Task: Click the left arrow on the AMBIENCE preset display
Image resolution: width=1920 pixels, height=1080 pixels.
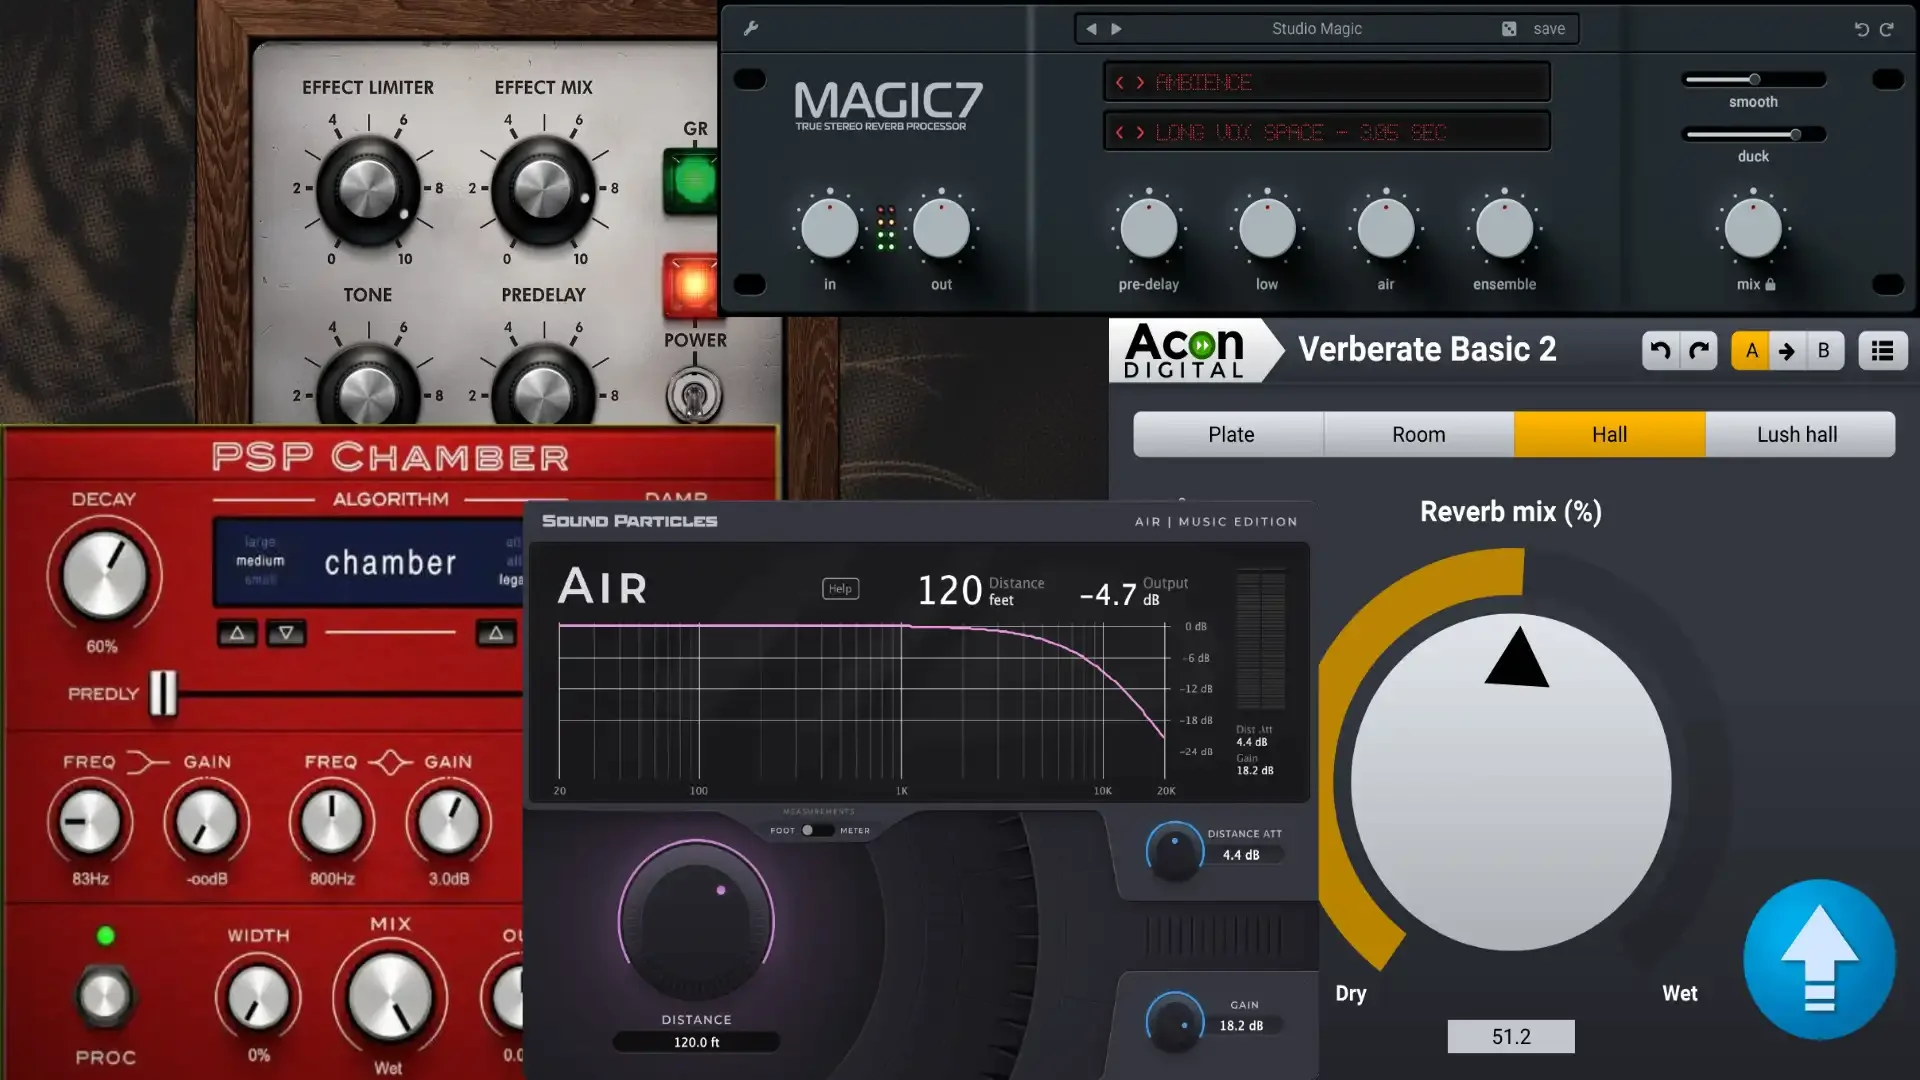Action: tap(1120, 82)
